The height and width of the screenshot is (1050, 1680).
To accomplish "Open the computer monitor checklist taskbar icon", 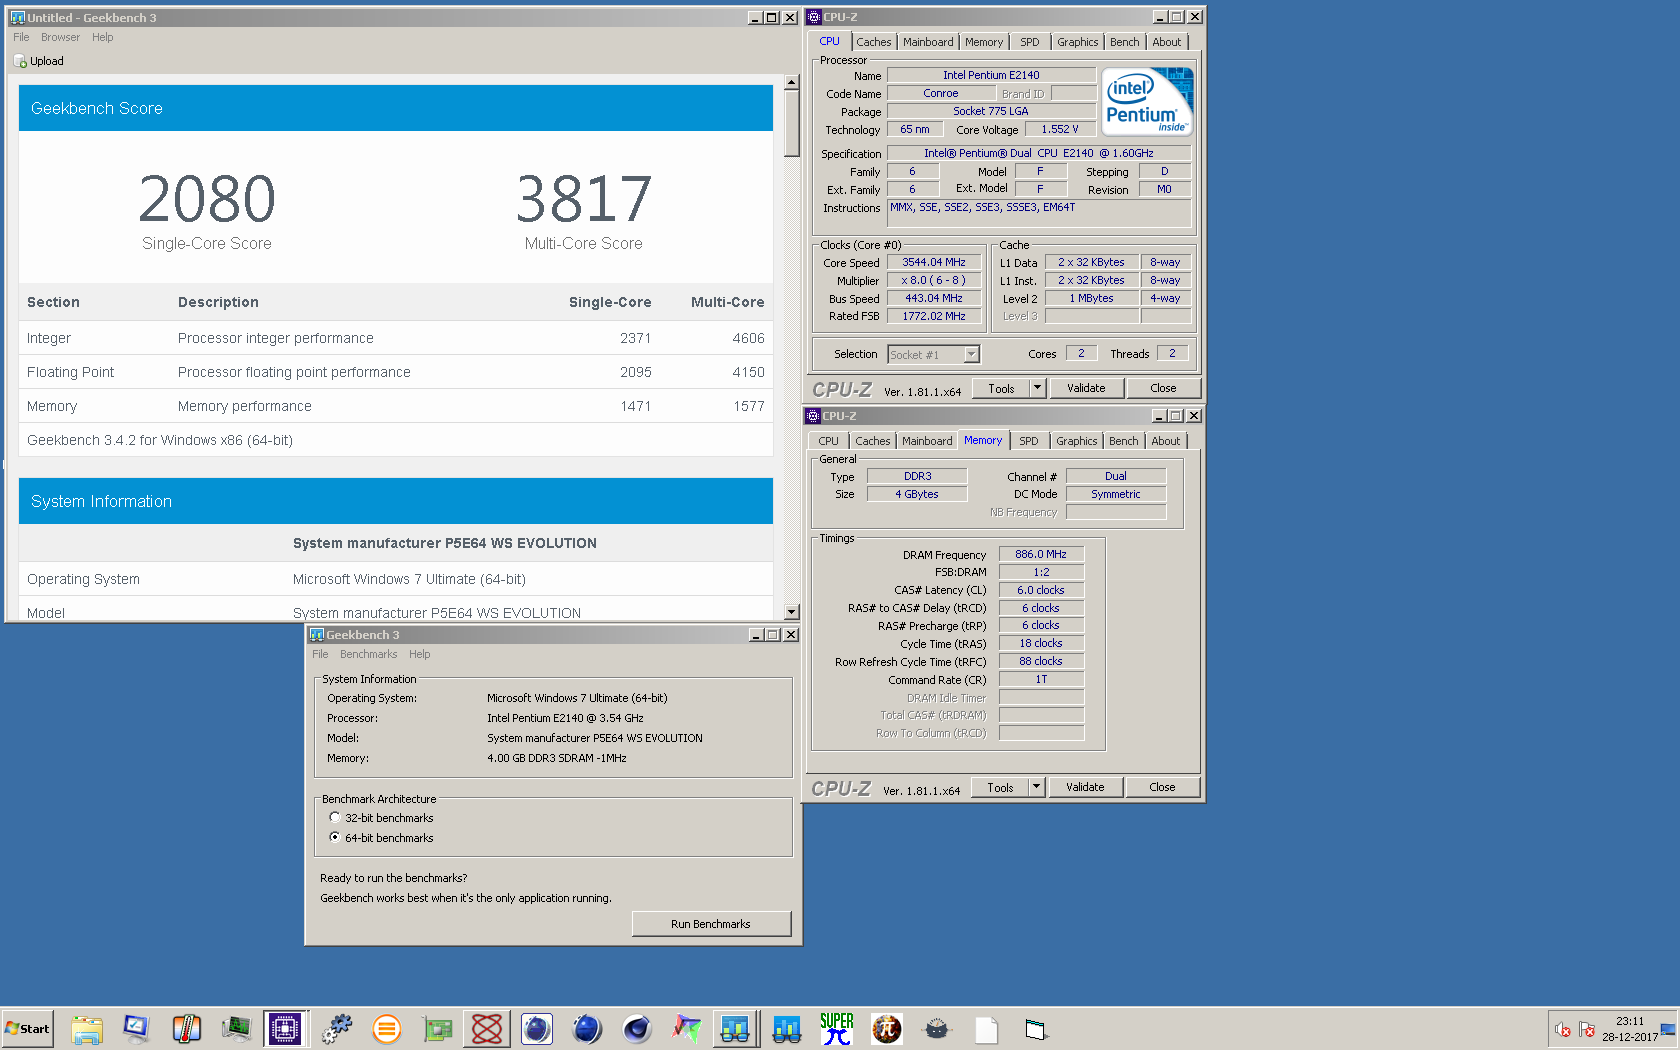I will [137, 1029].
